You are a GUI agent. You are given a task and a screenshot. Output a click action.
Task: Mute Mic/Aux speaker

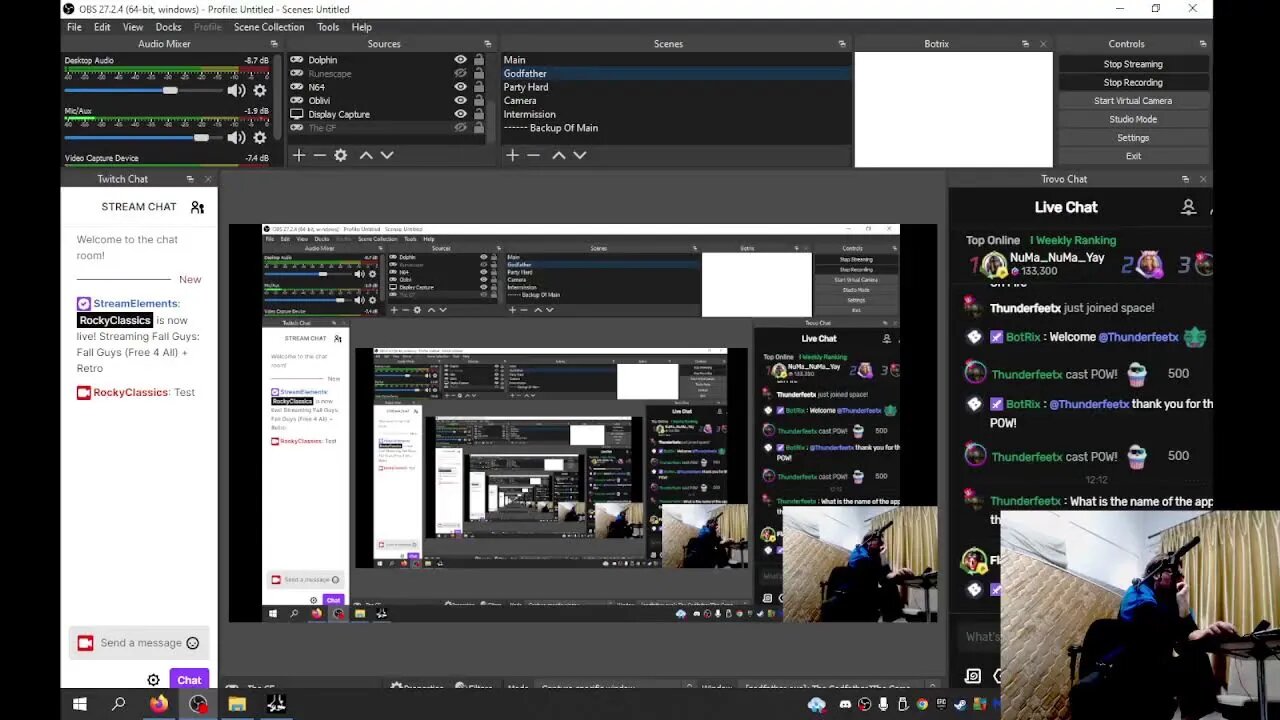click(x=236, y=138)
